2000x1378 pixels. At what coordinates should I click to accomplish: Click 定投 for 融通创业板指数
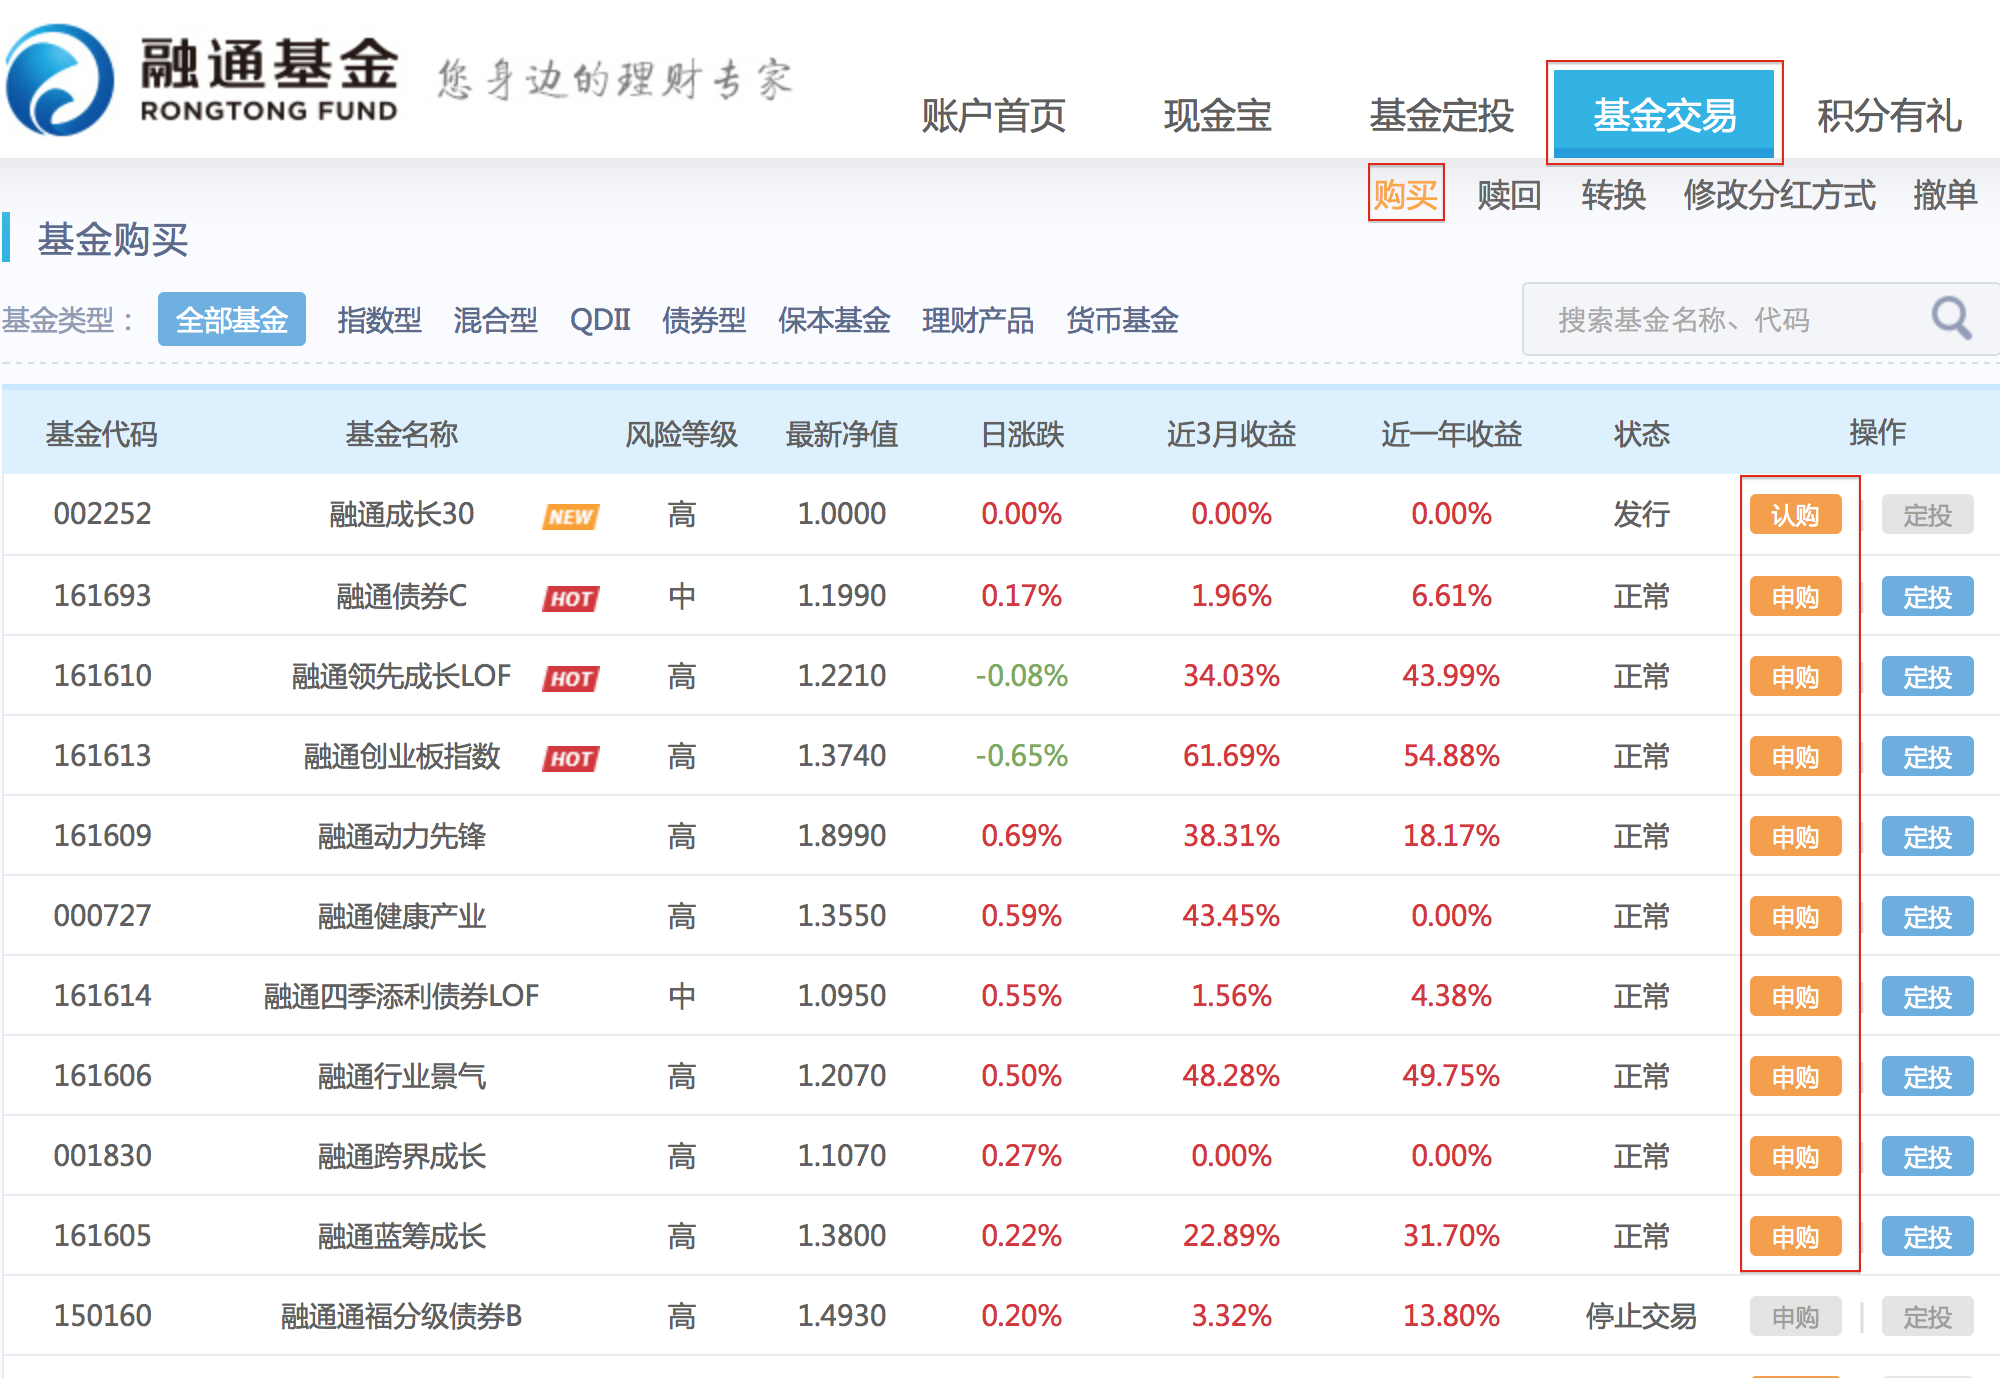coord(1927,757)
